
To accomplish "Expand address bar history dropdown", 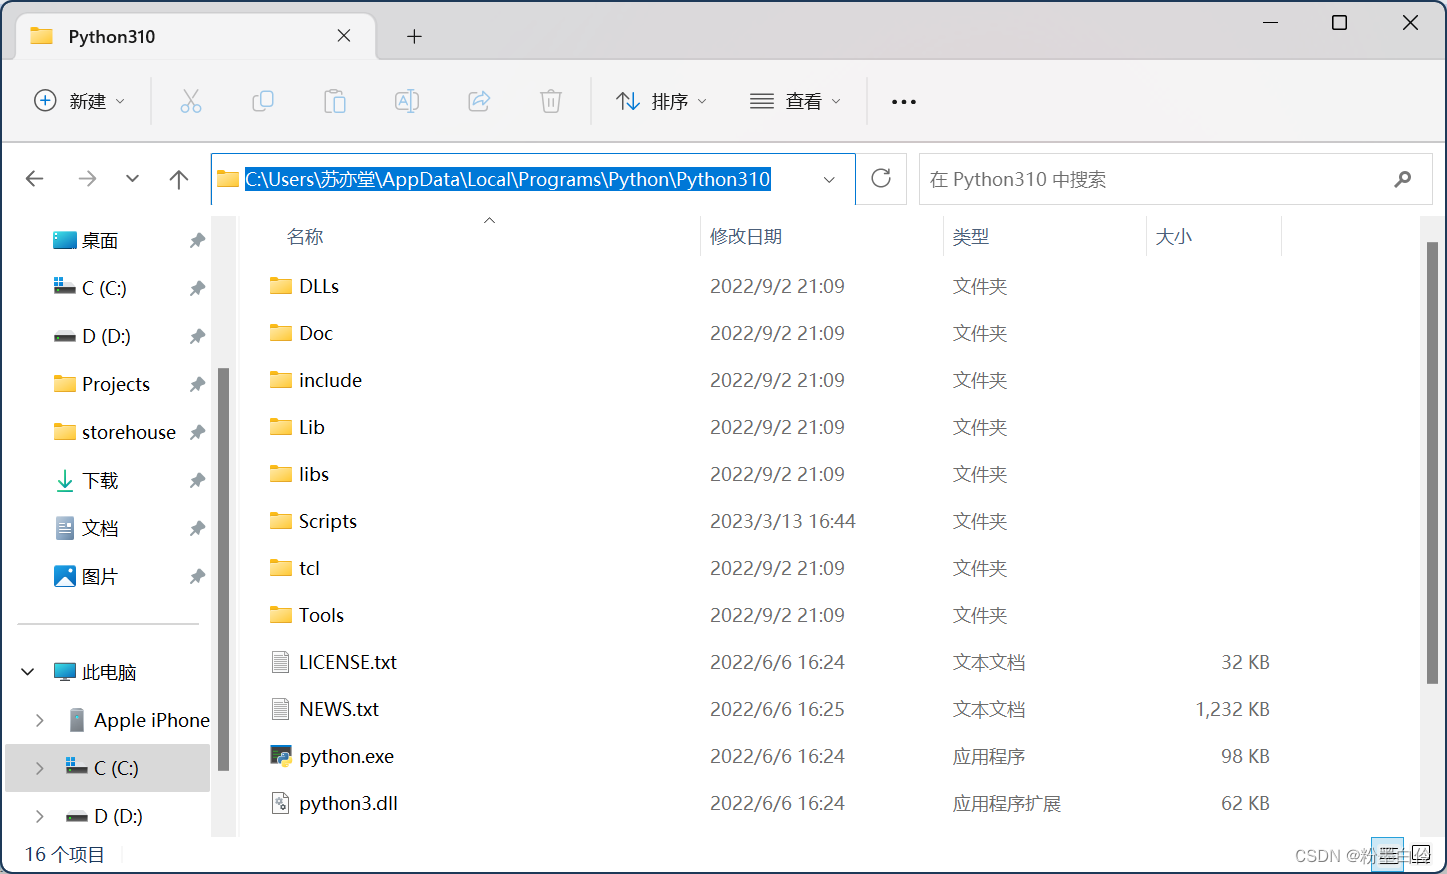I will pos(829,180).
